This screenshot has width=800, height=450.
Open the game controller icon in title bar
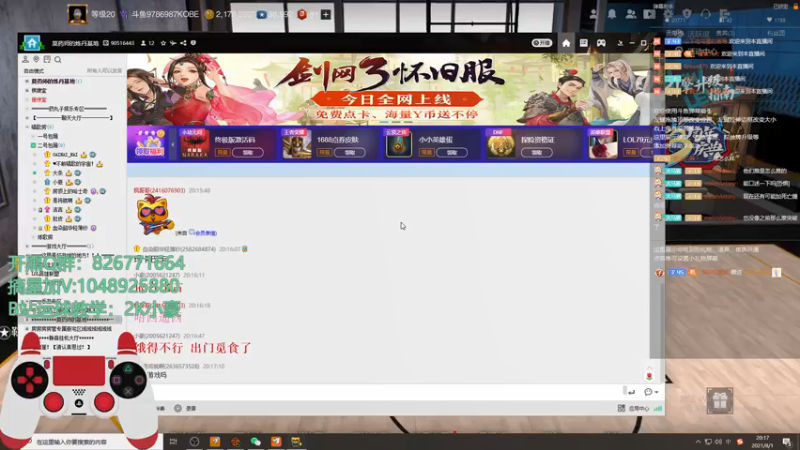601,43
